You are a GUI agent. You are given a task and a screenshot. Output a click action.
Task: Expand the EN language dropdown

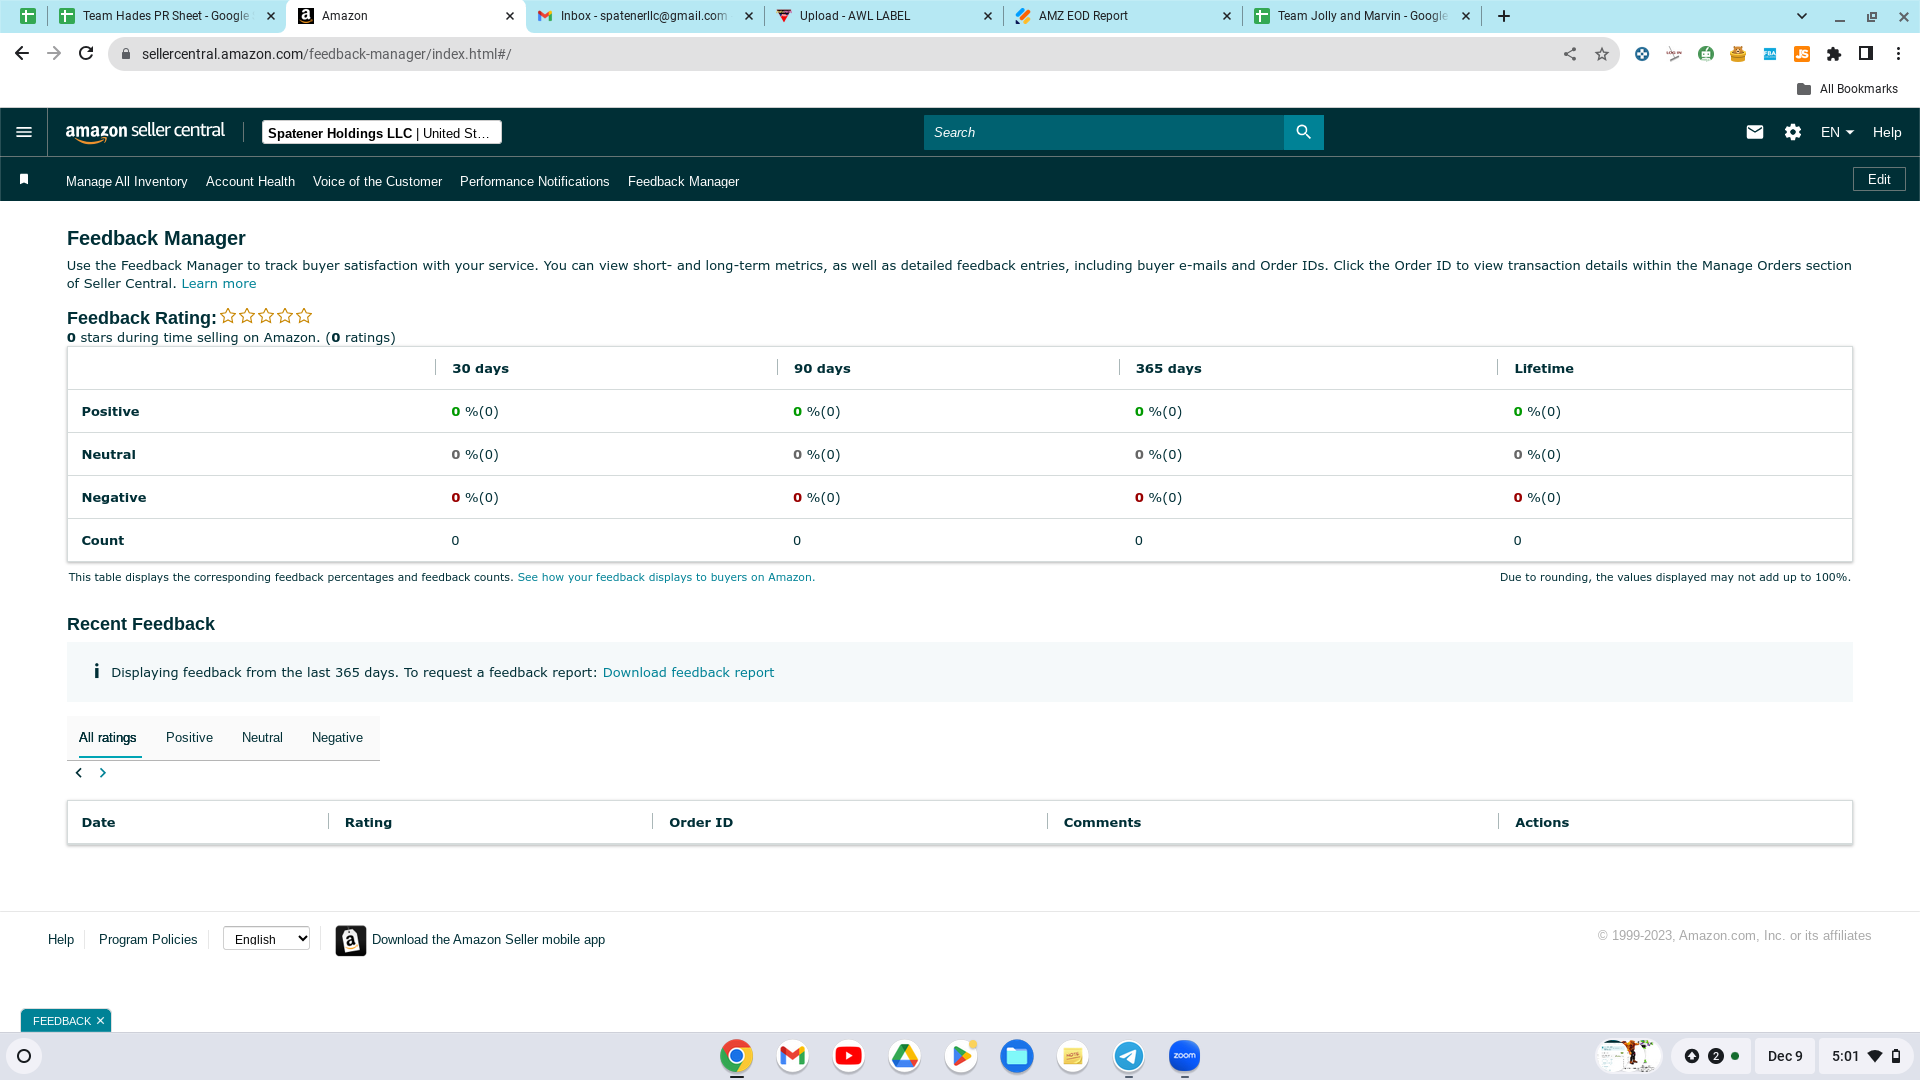pos(1837,132)
